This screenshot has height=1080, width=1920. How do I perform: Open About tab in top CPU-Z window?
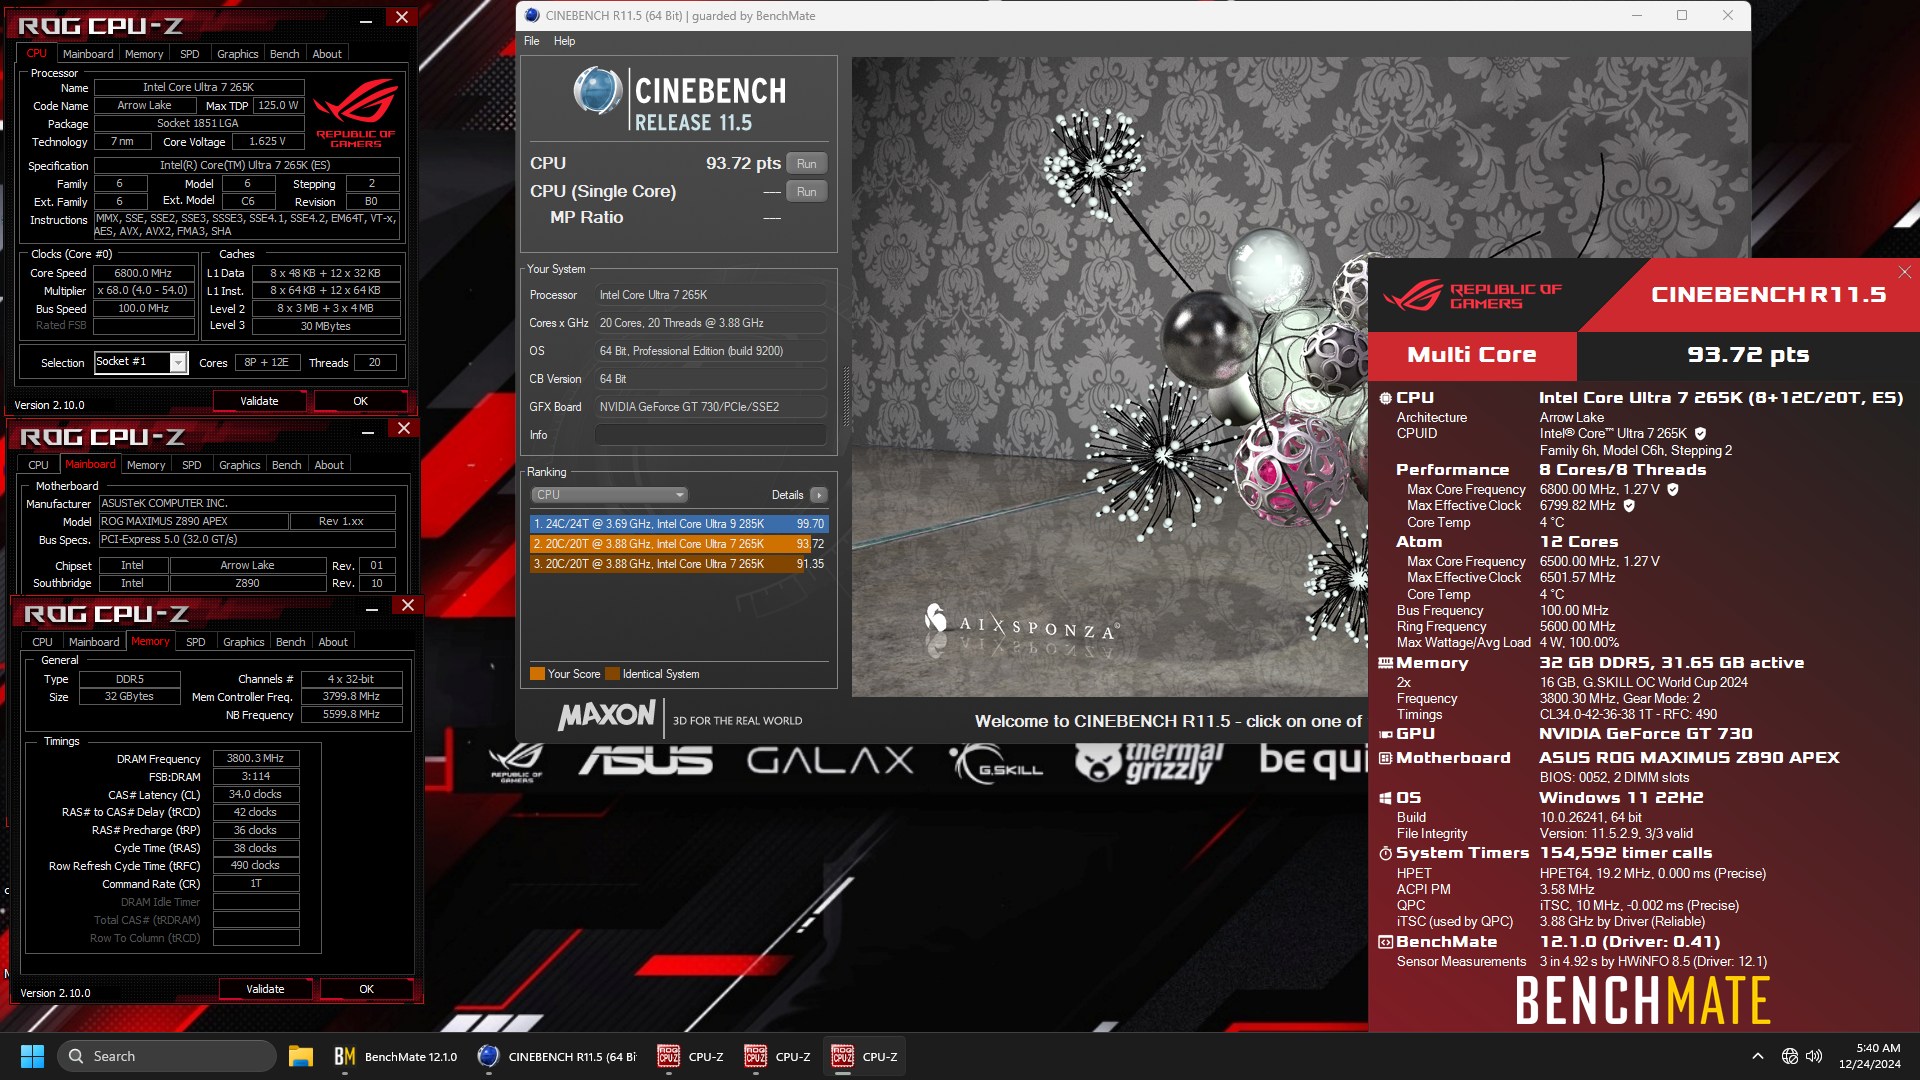click(x=327, y=54)
